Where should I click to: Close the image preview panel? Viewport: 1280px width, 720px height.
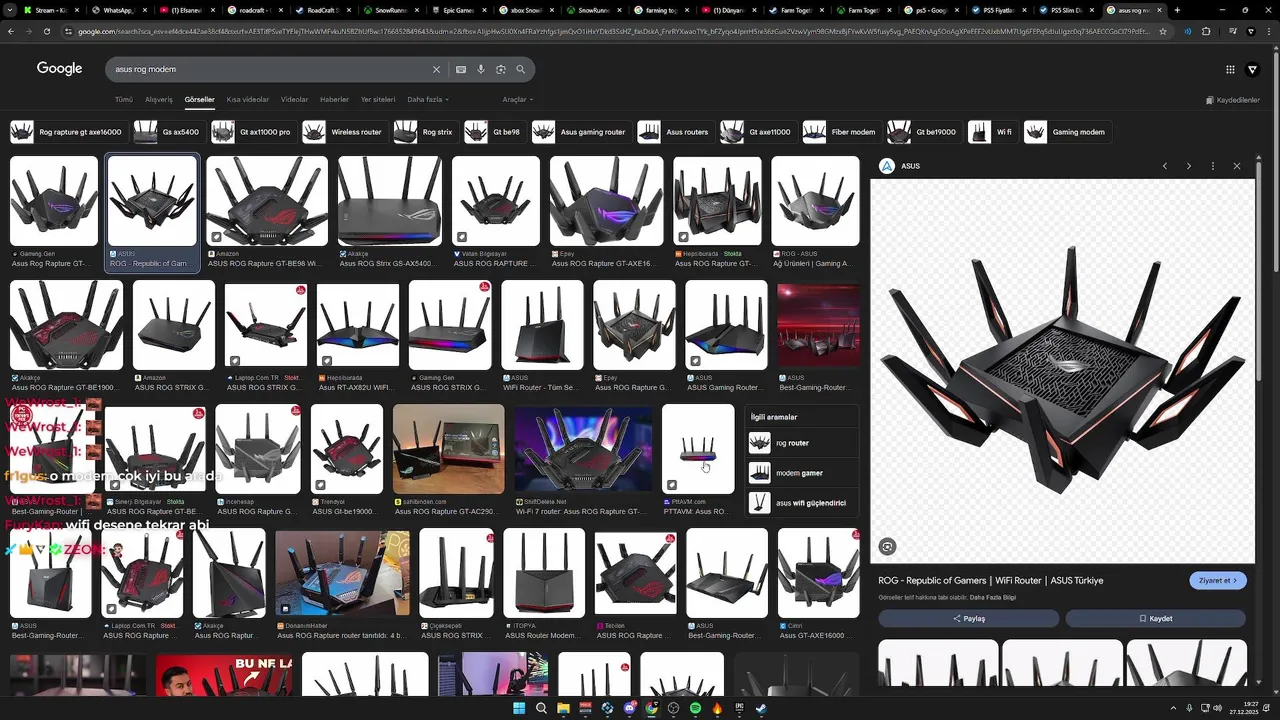tap(1237, 166)
